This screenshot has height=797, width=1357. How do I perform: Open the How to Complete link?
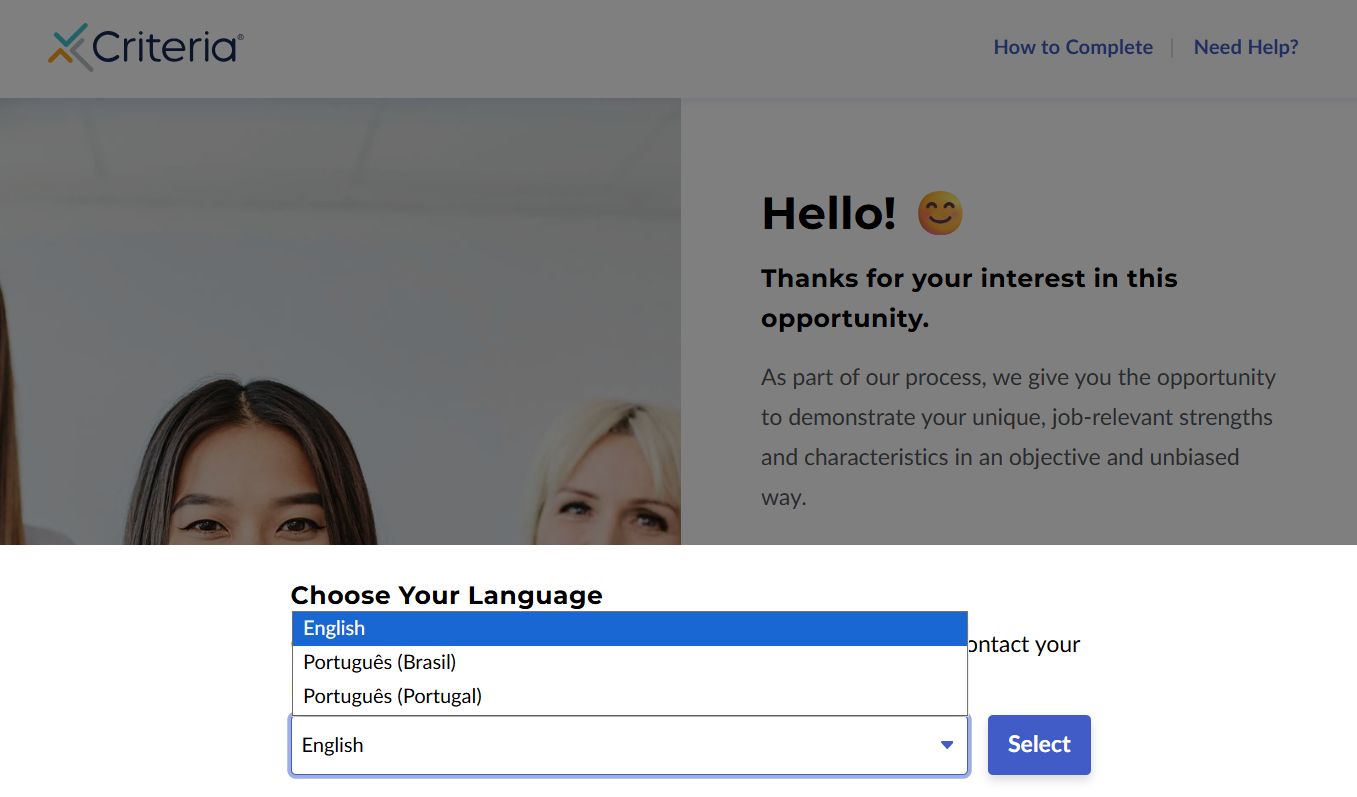tap(1073, 47)
